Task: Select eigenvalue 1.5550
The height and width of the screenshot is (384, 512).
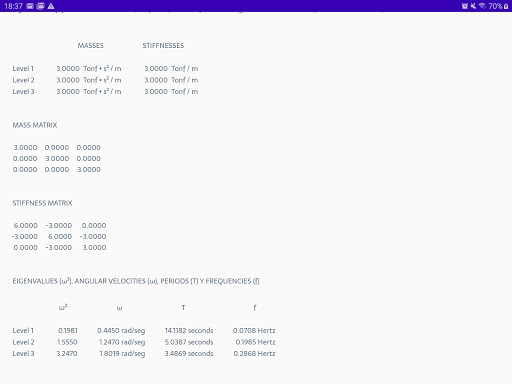Action: 67,342
